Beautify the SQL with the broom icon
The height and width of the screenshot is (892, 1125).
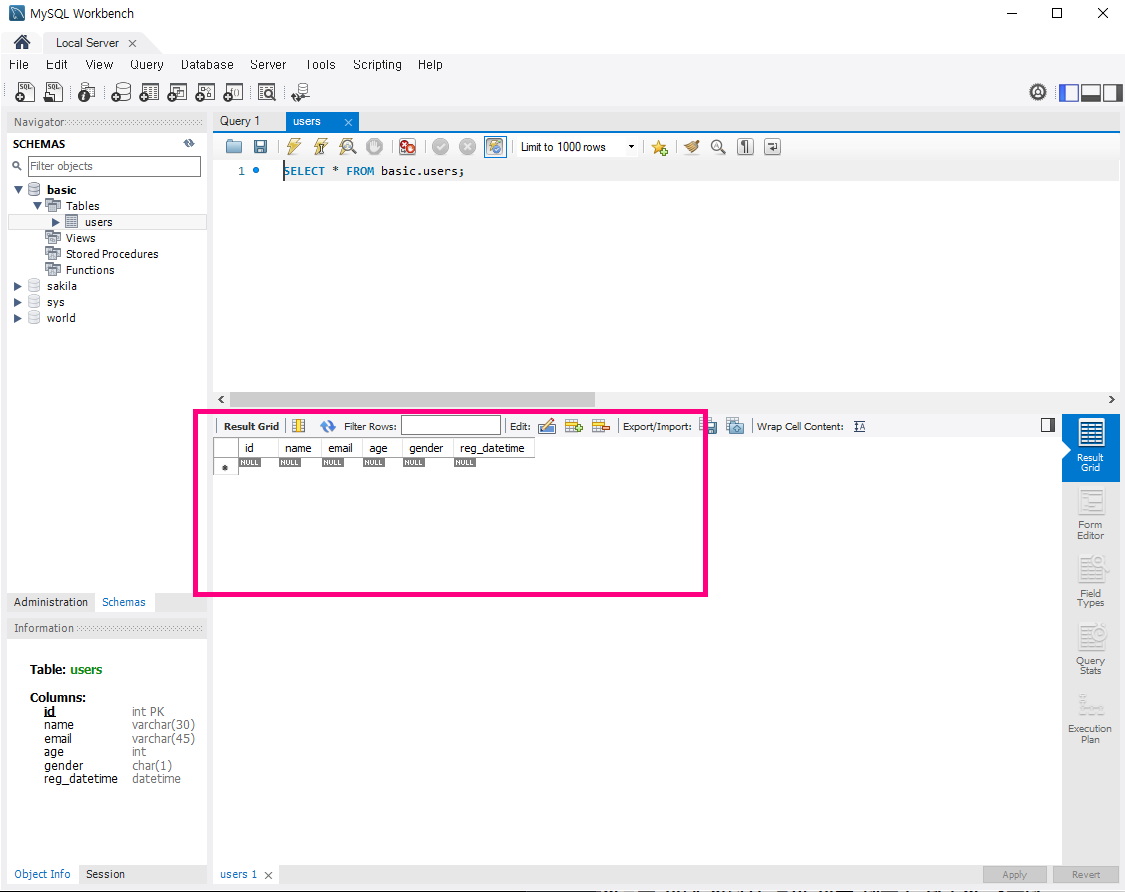[692, 146]
